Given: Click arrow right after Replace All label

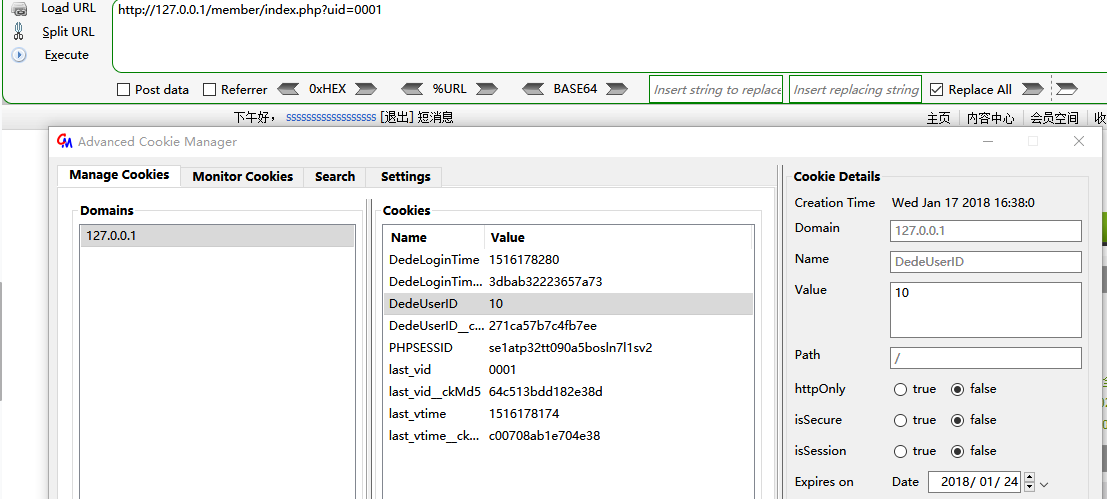Looking at the screenshot, I should point(1032,89).
